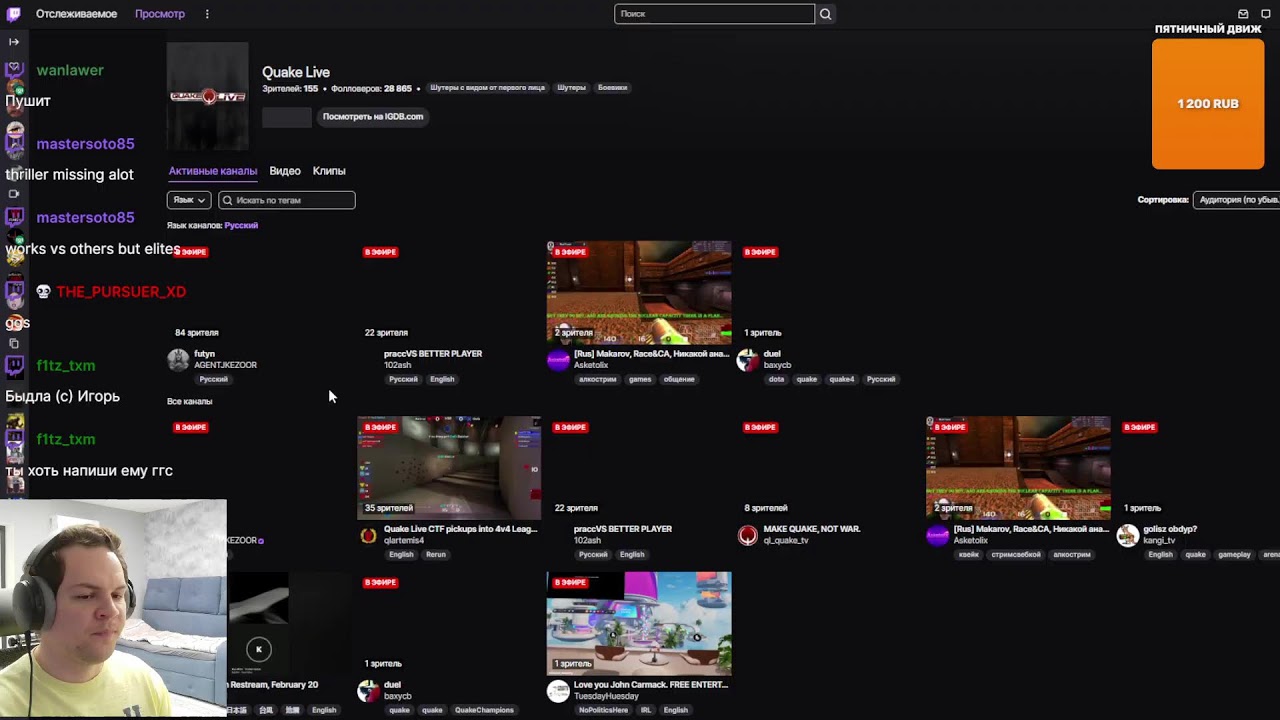Screen dimensions: 1280x720
Task: Select the Активные каналы tab
Action: pos(213,171)
